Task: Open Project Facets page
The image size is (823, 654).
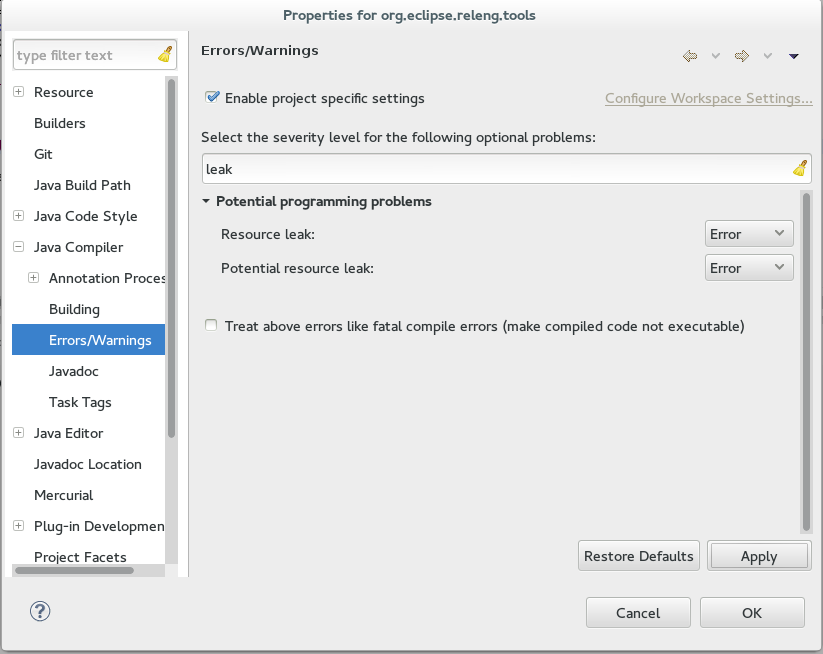Action: [x=80, y=557]
